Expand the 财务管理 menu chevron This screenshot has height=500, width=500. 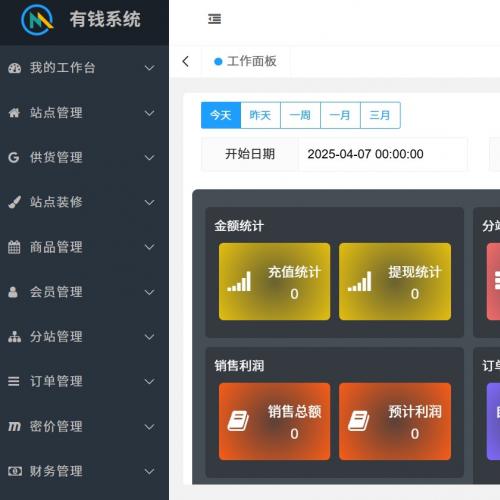tap(149, 471)
